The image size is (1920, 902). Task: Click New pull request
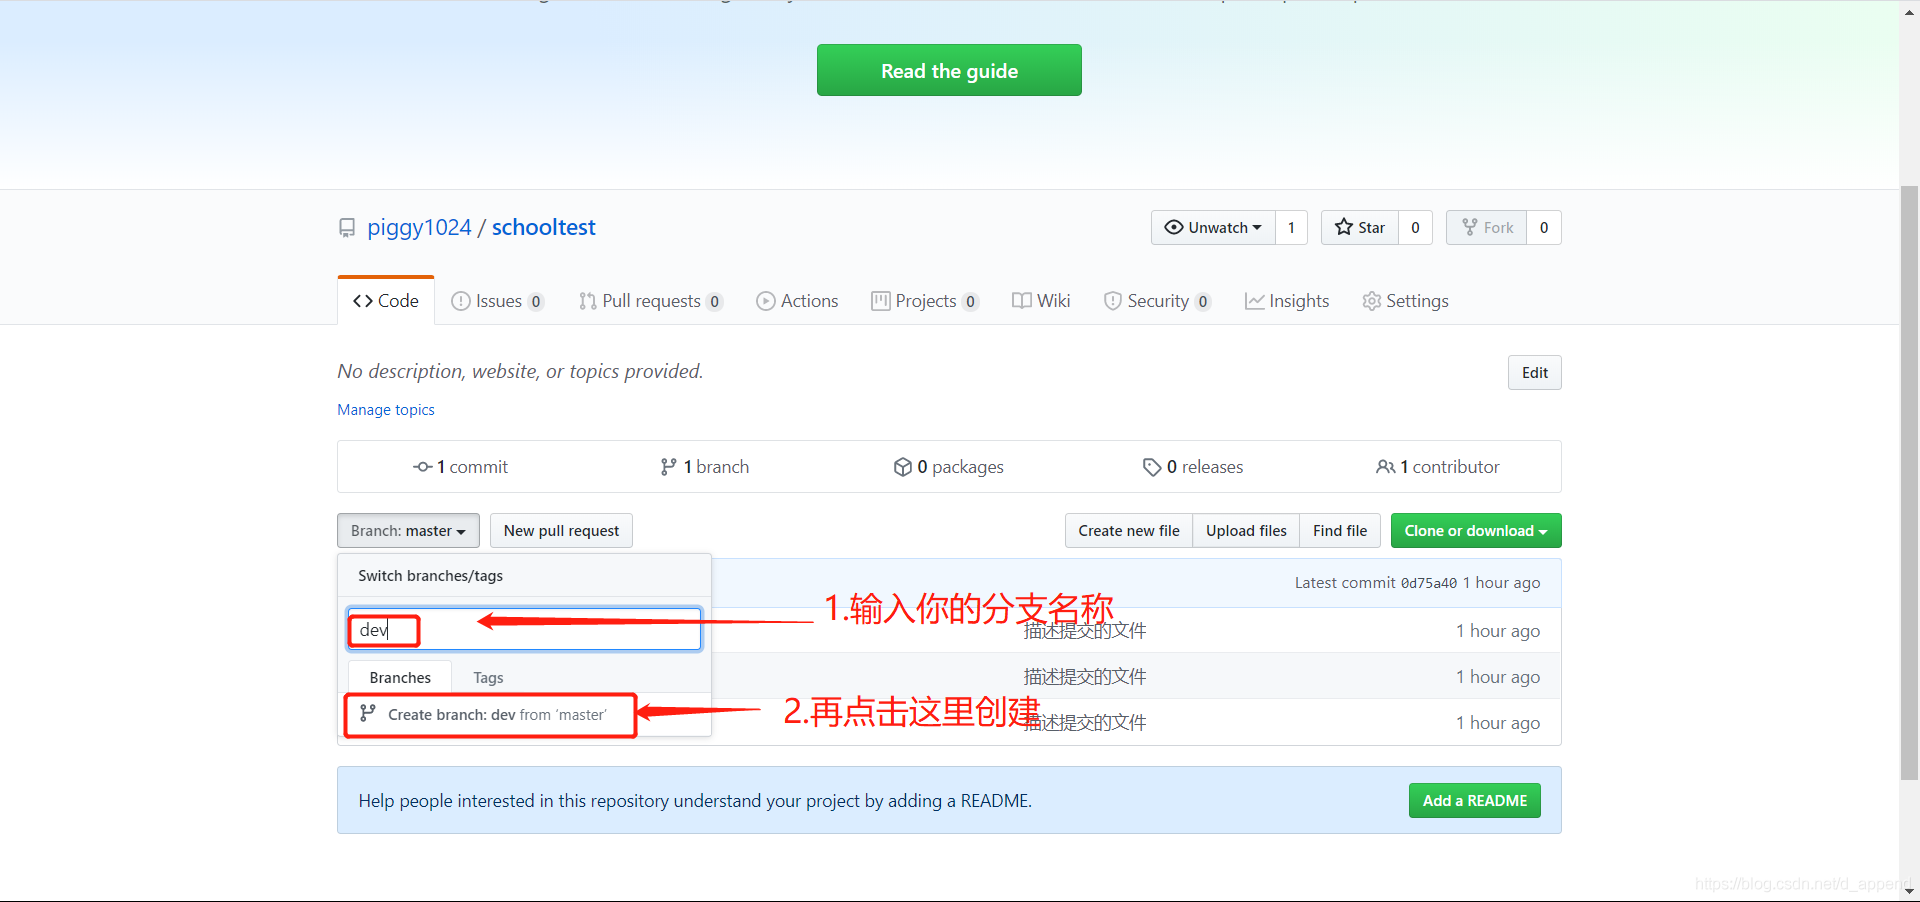pos(561,531)
